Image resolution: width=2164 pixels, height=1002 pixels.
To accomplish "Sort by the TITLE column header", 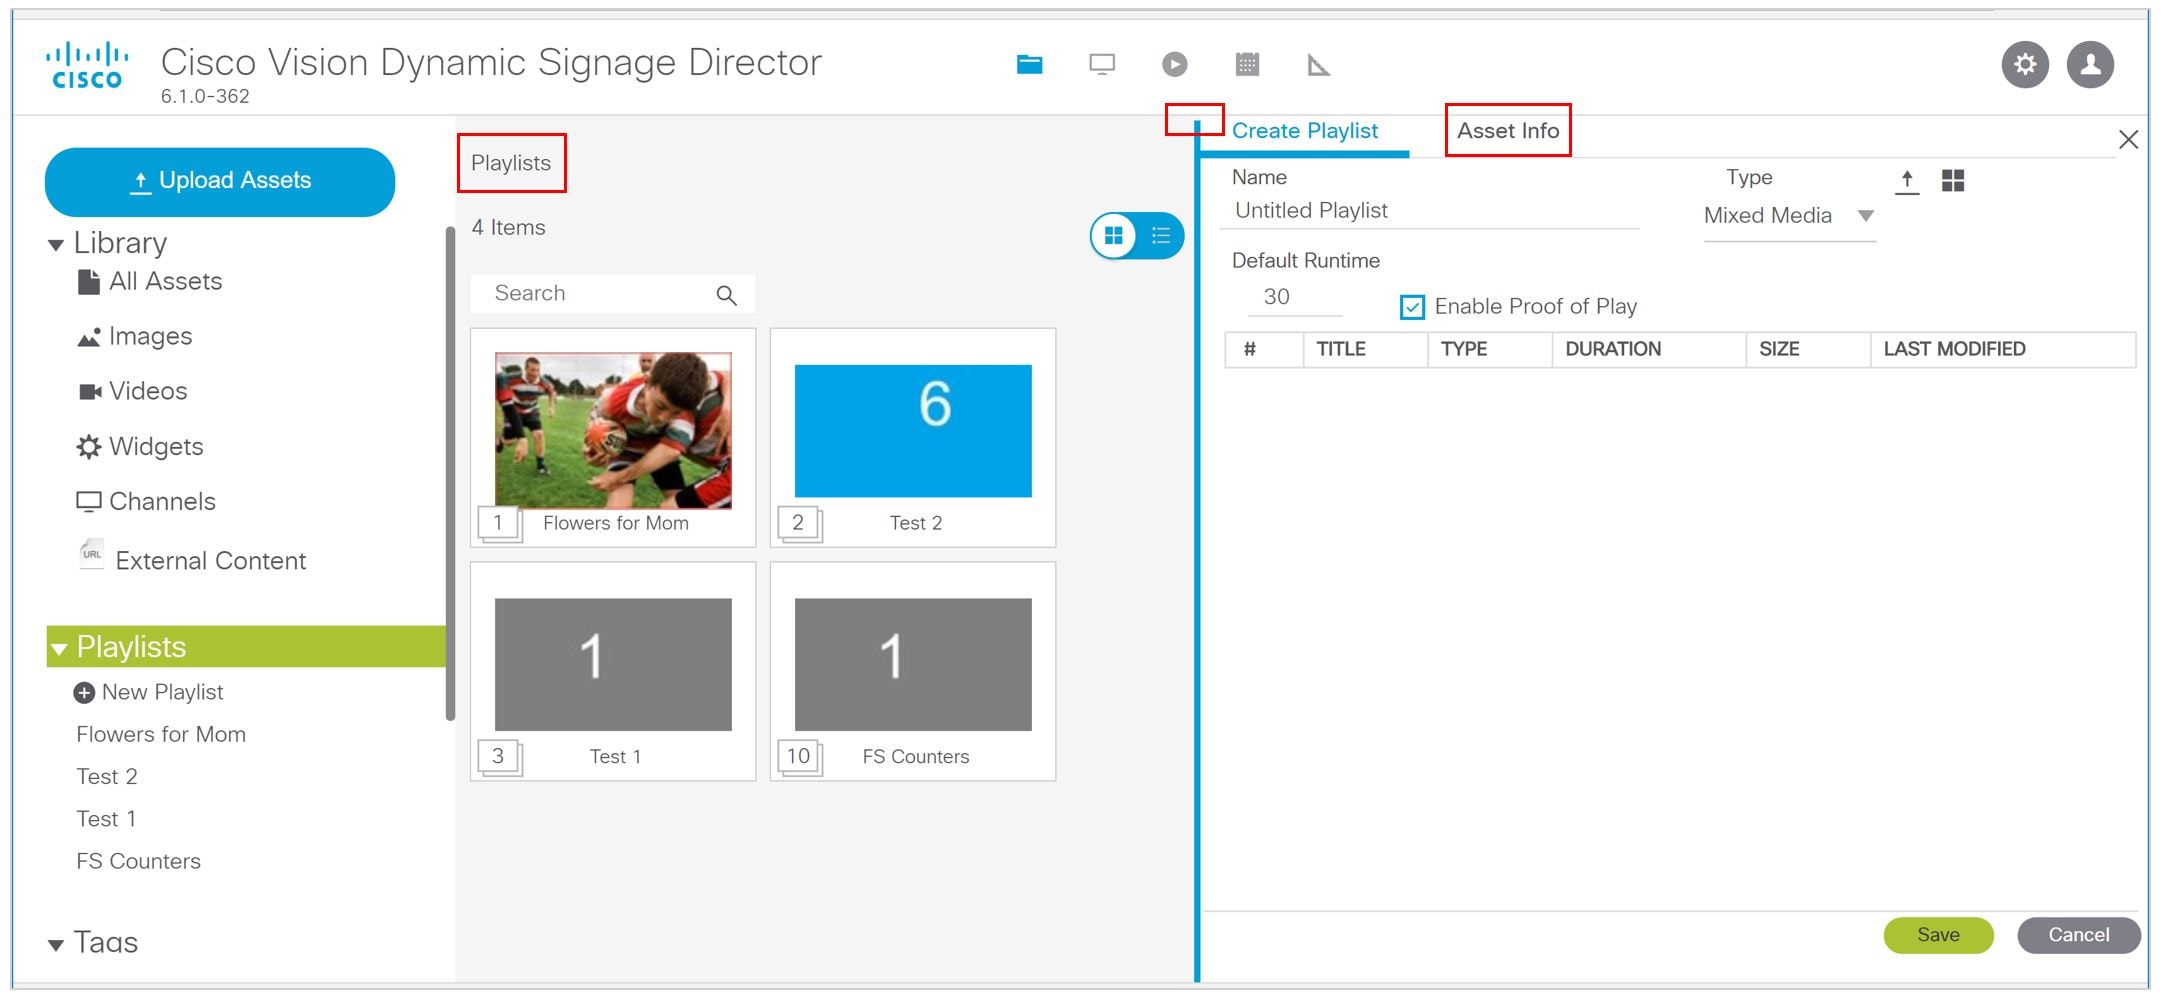I will coord(1365,350).
